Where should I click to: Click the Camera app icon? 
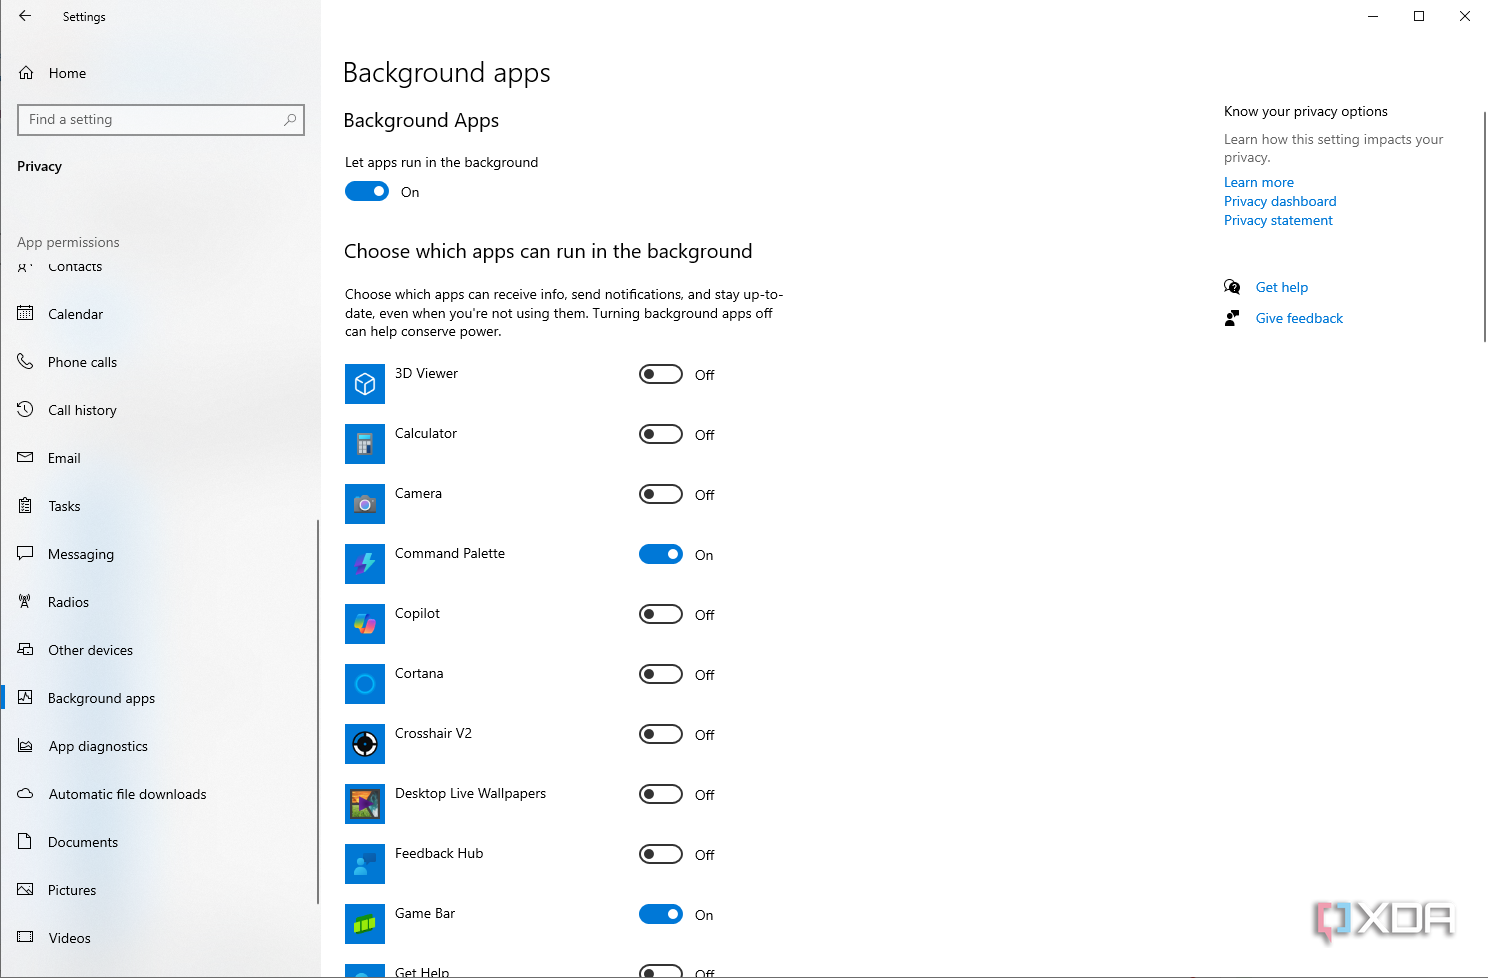365,504
